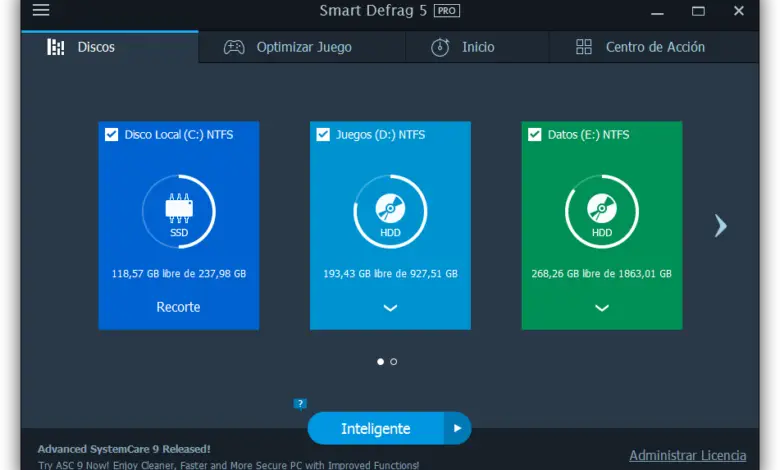This screenshot has height=470, width=780.
Task: Click '193,43 GB libre de 927,51 GB' text
Action: (390, 274)
